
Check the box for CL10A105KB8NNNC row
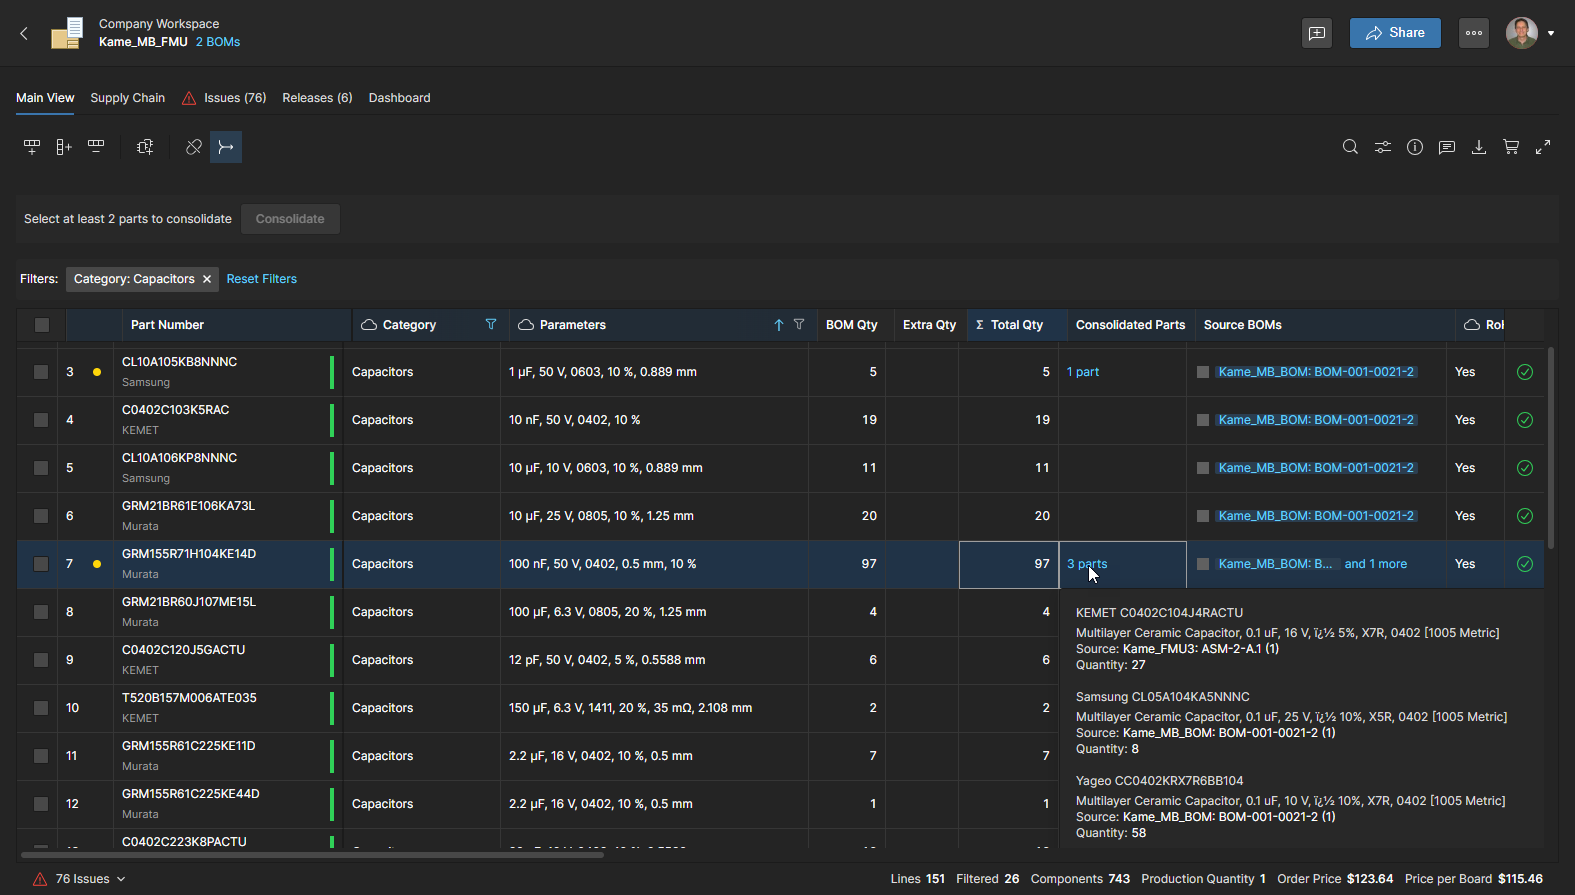41,372
